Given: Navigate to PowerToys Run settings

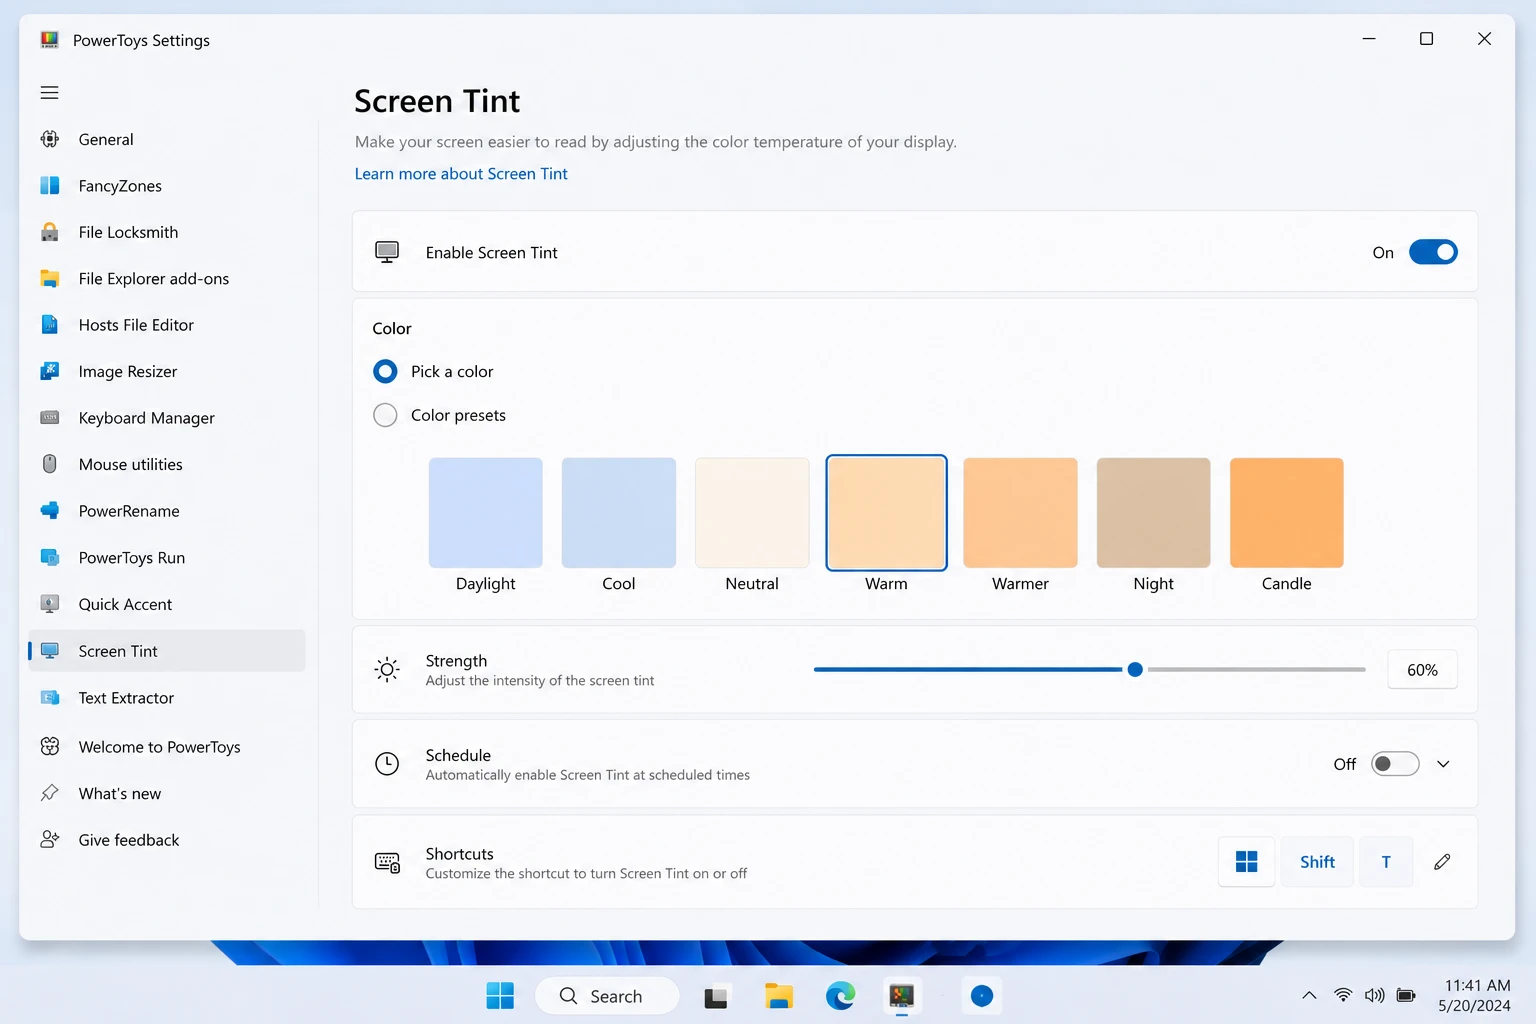Looking at the screenshot, I should tap(167, 557).
